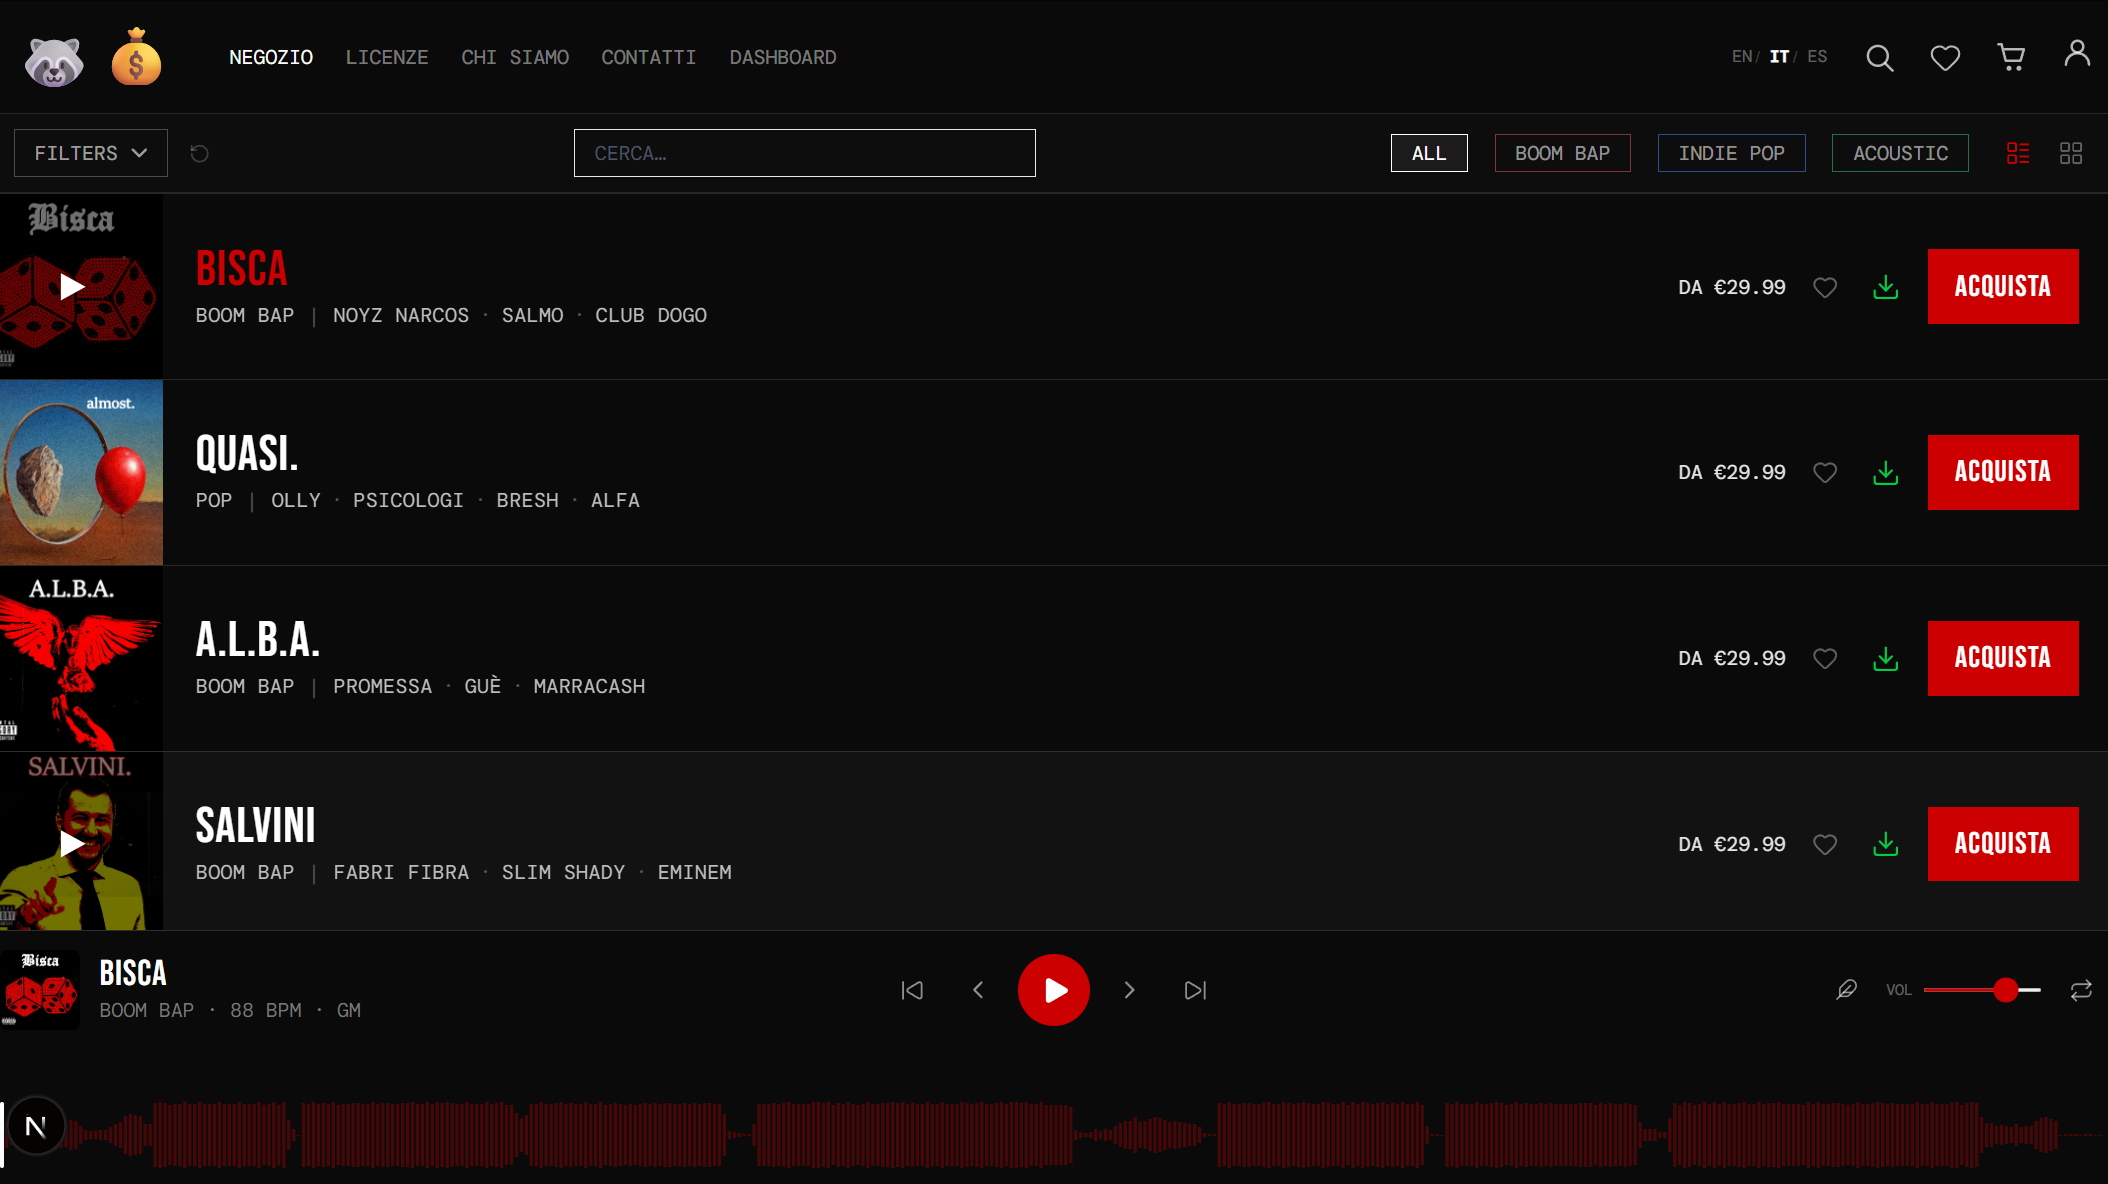The width and height of the screenshot is (2108, 1184).
Task: Open the small Bisca cover in player
Action: [x=40, y=990]
